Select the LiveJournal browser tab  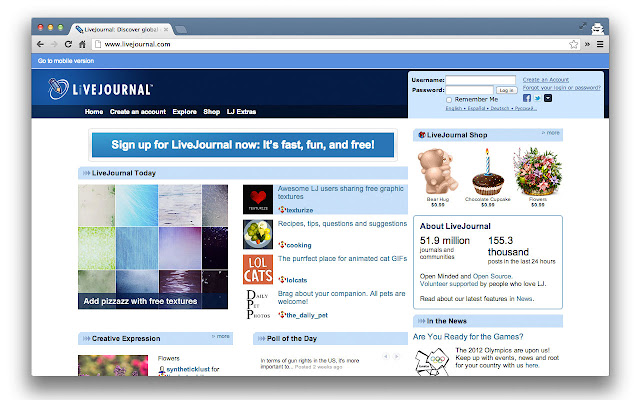[122, 29]
